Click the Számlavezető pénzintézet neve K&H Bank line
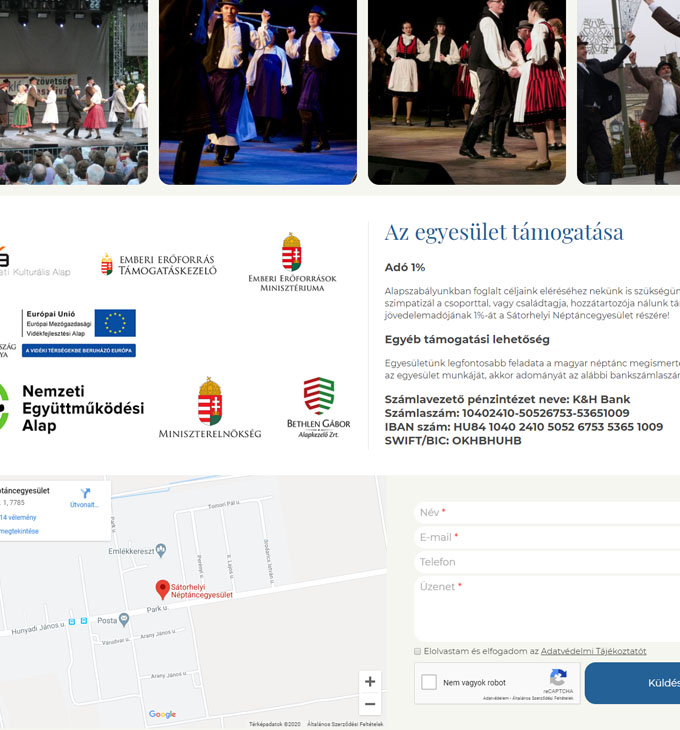 pyautogui.click(x=507, y=399)
